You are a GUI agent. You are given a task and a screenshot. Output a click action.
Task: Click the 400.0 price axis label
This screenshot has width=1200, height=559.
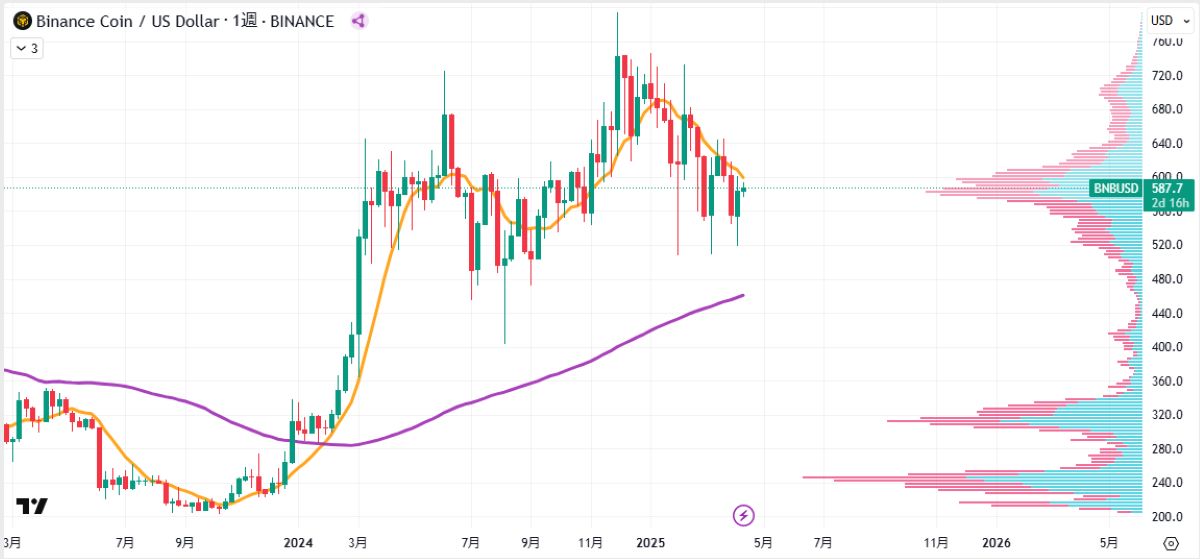pos(1167,347)
